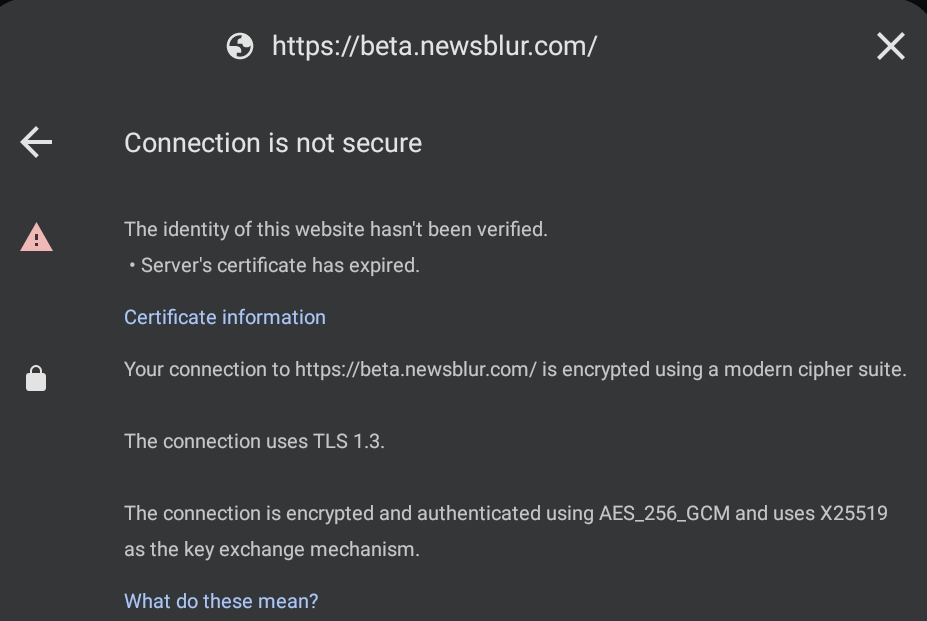927x621 pixels.
Task: Click the beta.newsblur.com URL in the header
Action: pyautogui.click(x=434, y=46)
